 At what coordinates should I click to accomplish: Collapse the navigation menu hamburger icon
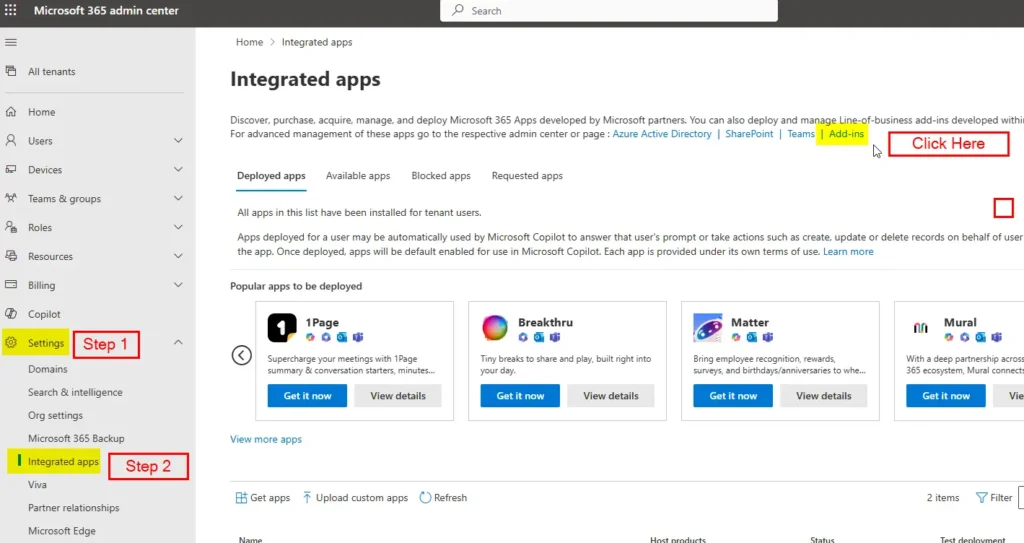coord(11,42)
